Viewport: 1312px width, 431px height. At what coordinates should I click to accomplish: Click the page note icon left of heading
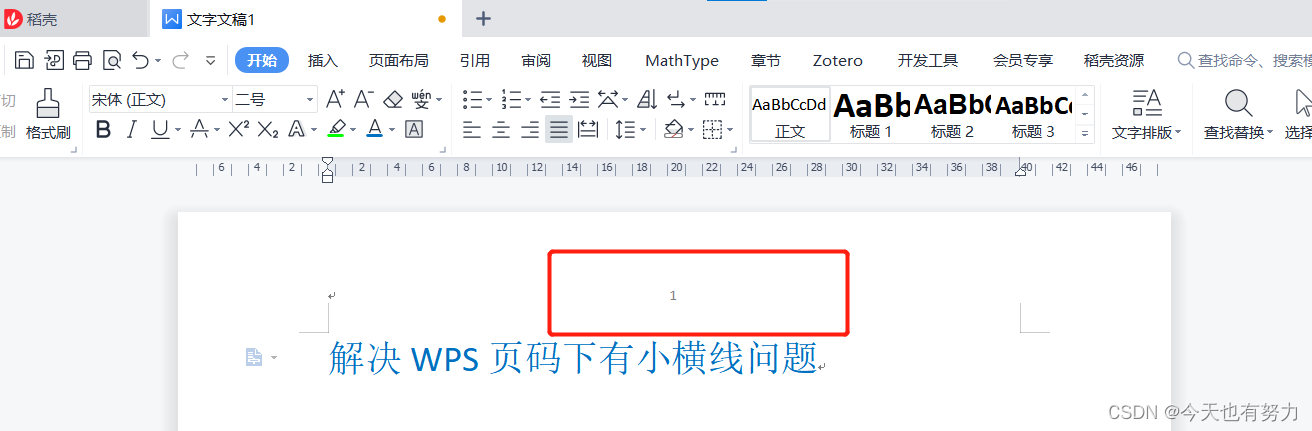(x=254, y=357)
